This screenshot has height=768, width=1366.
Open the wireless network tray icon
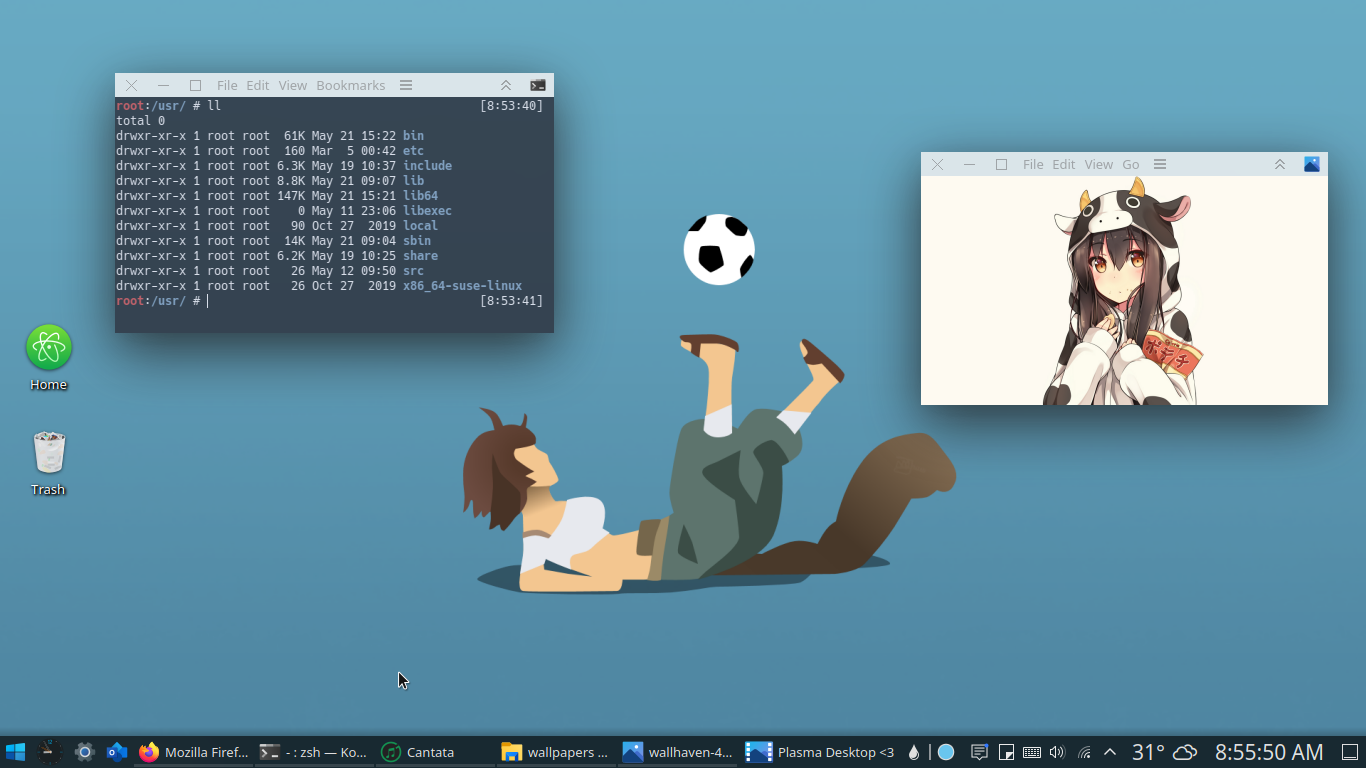pyautogui.click(x=1084, y=752)
